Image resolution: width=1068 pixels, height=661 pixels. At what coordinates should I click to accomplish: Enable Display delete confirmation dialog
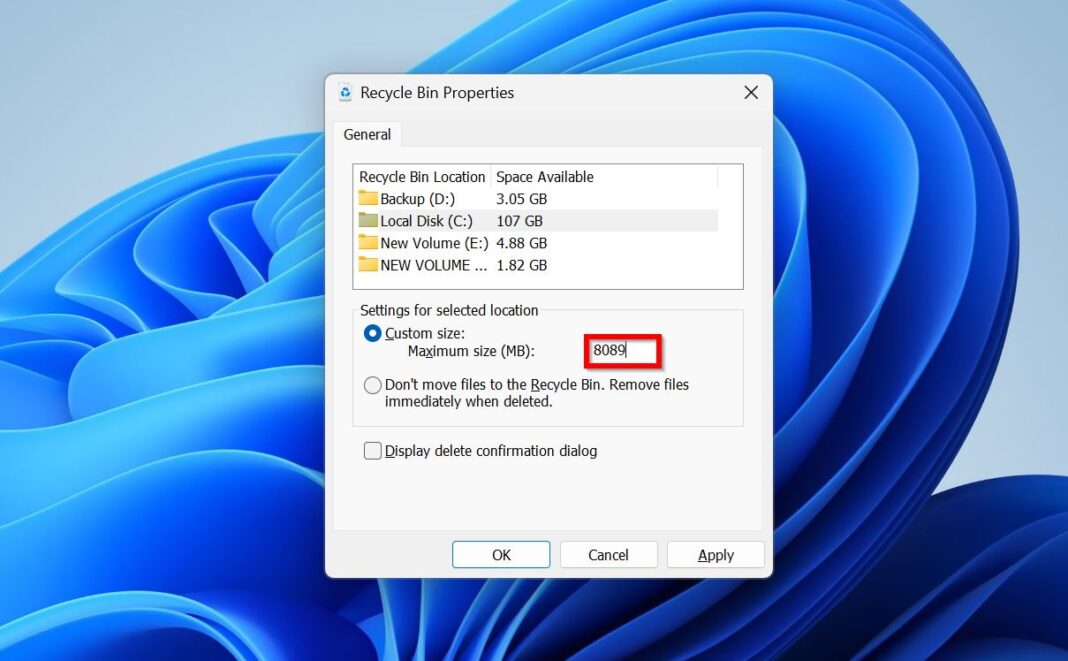click(x=372, y=451)
